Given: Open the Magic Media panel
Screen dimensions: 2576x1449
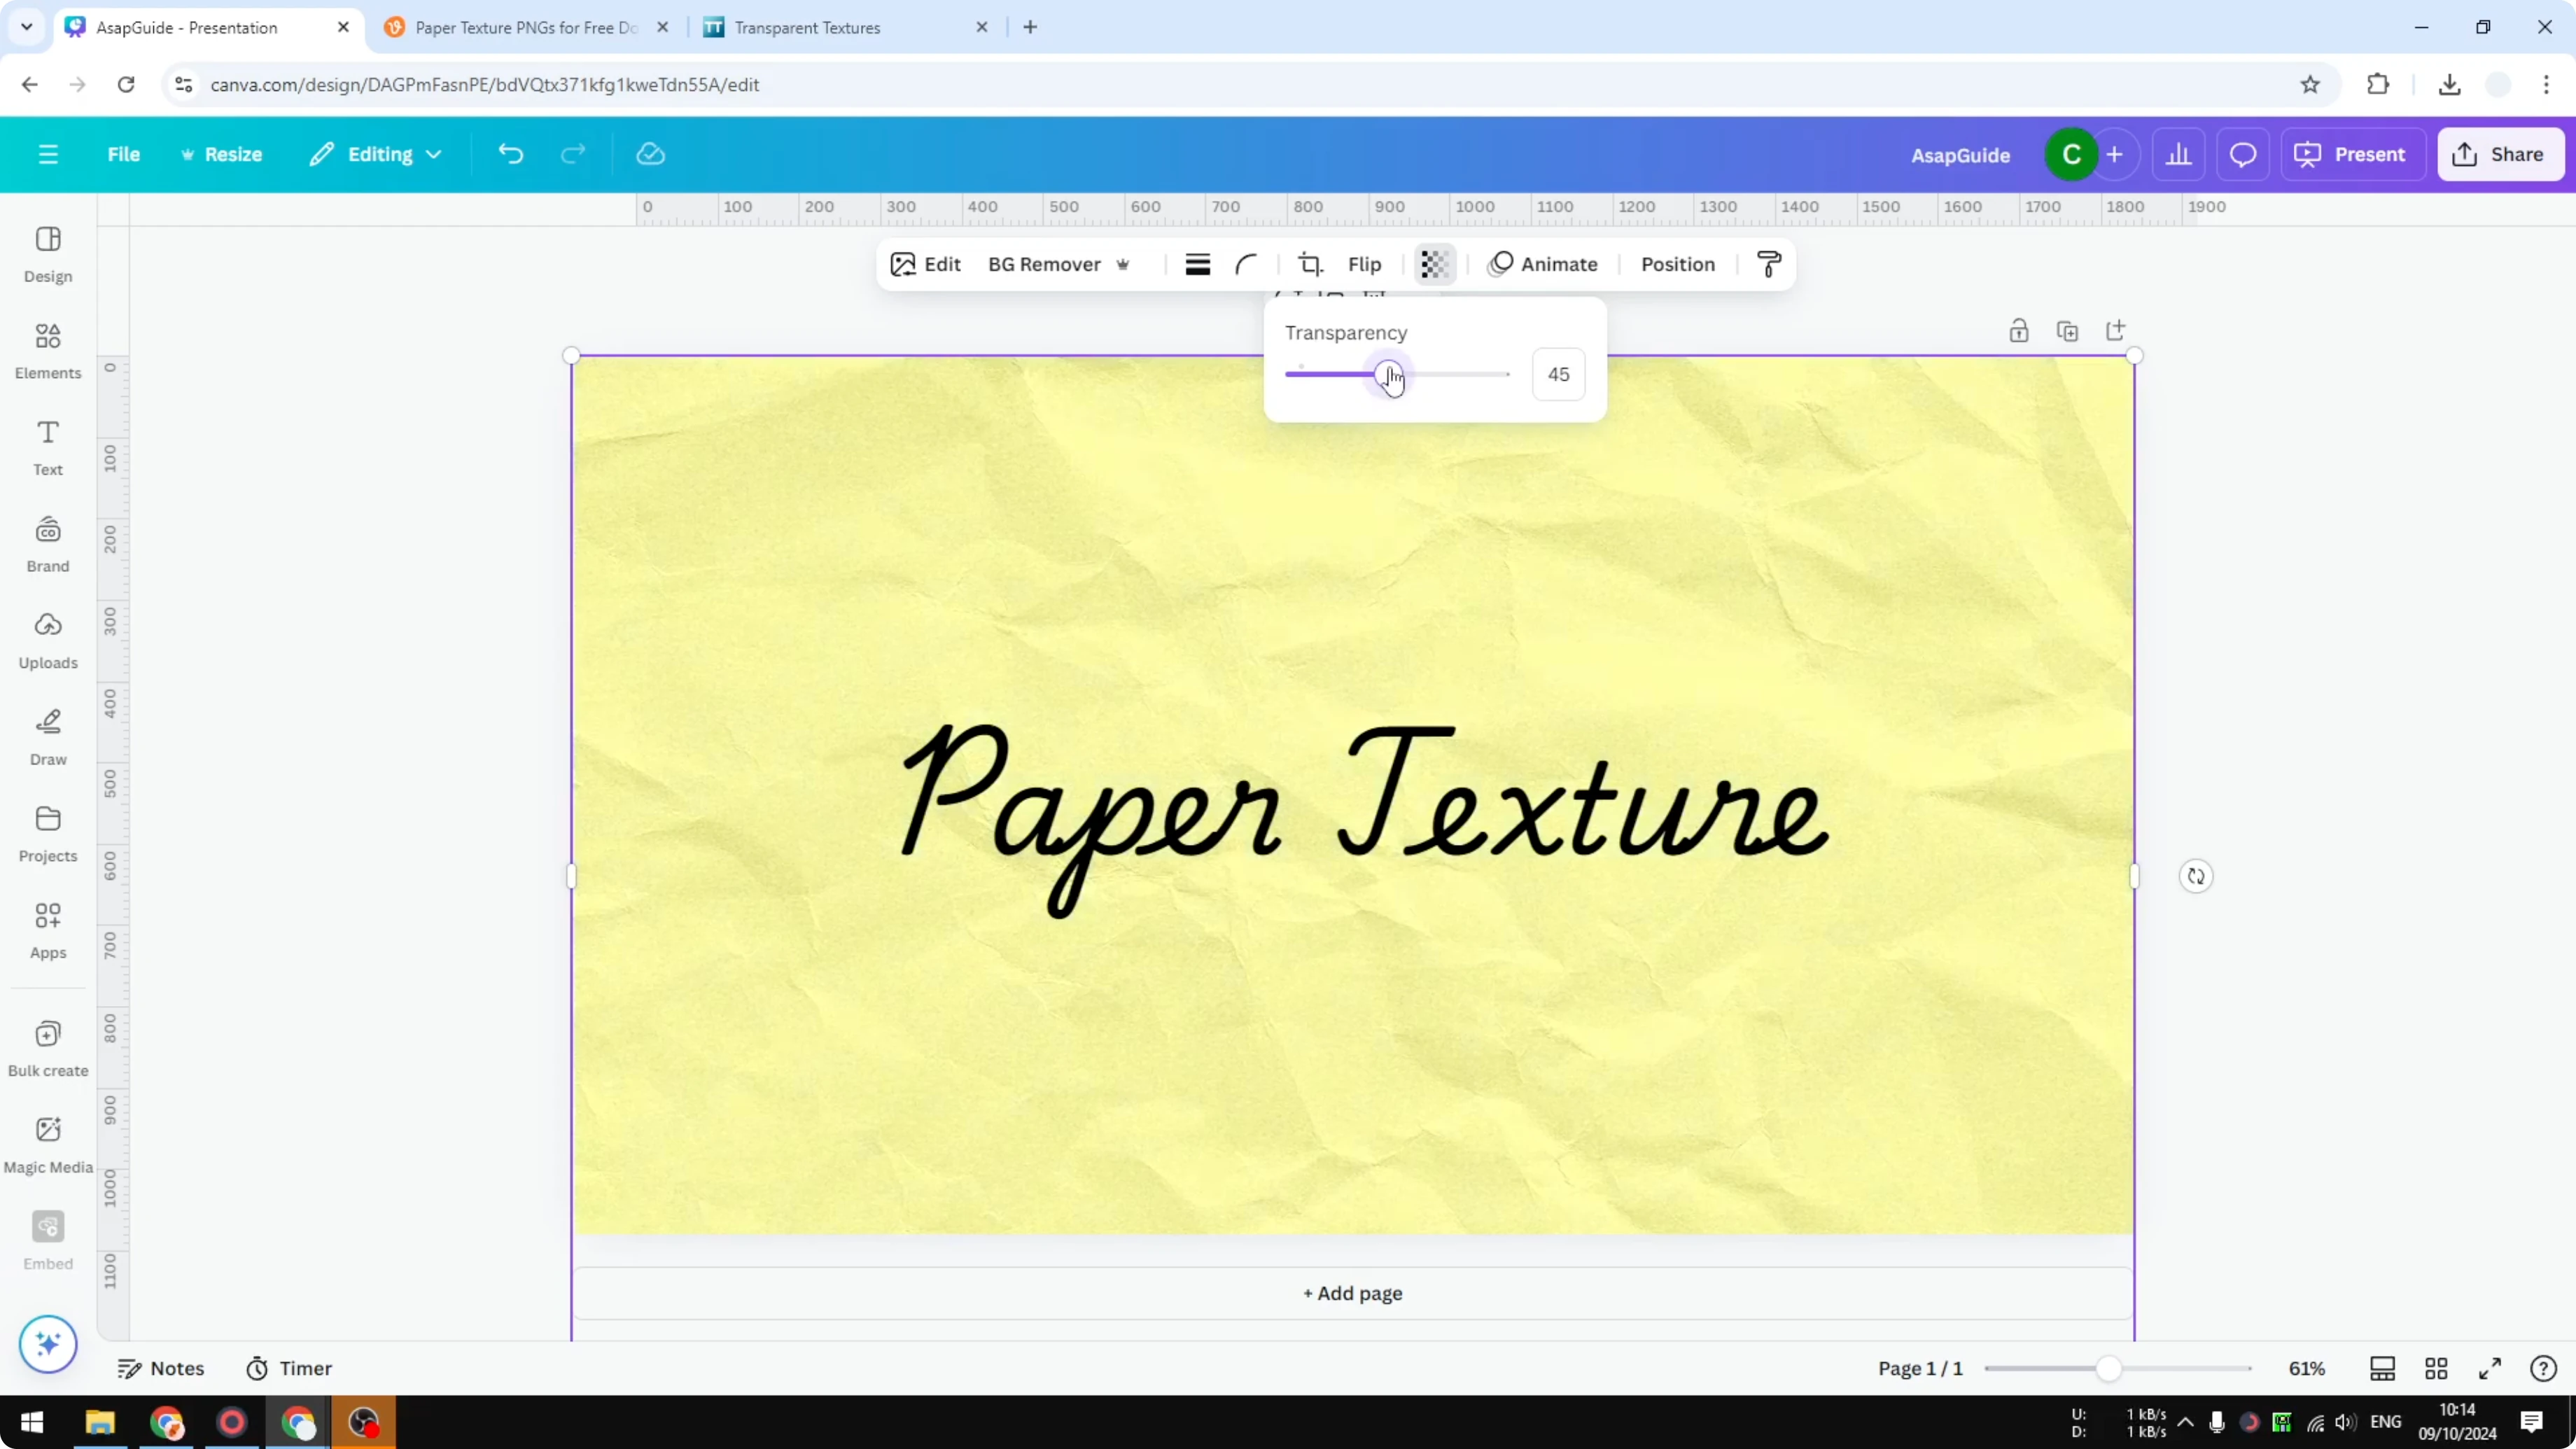Looking at the screenshot, I should click(x=47, y=1140).
